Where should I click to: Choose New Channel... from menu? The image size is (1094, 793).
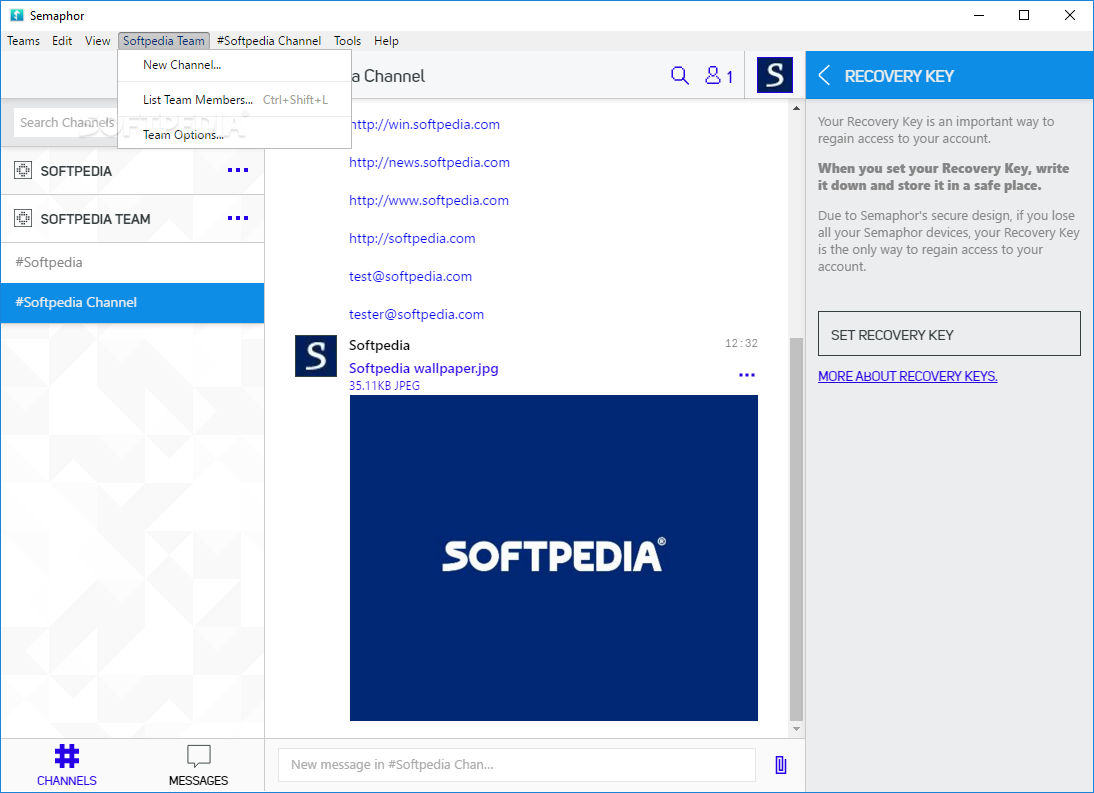234,65
